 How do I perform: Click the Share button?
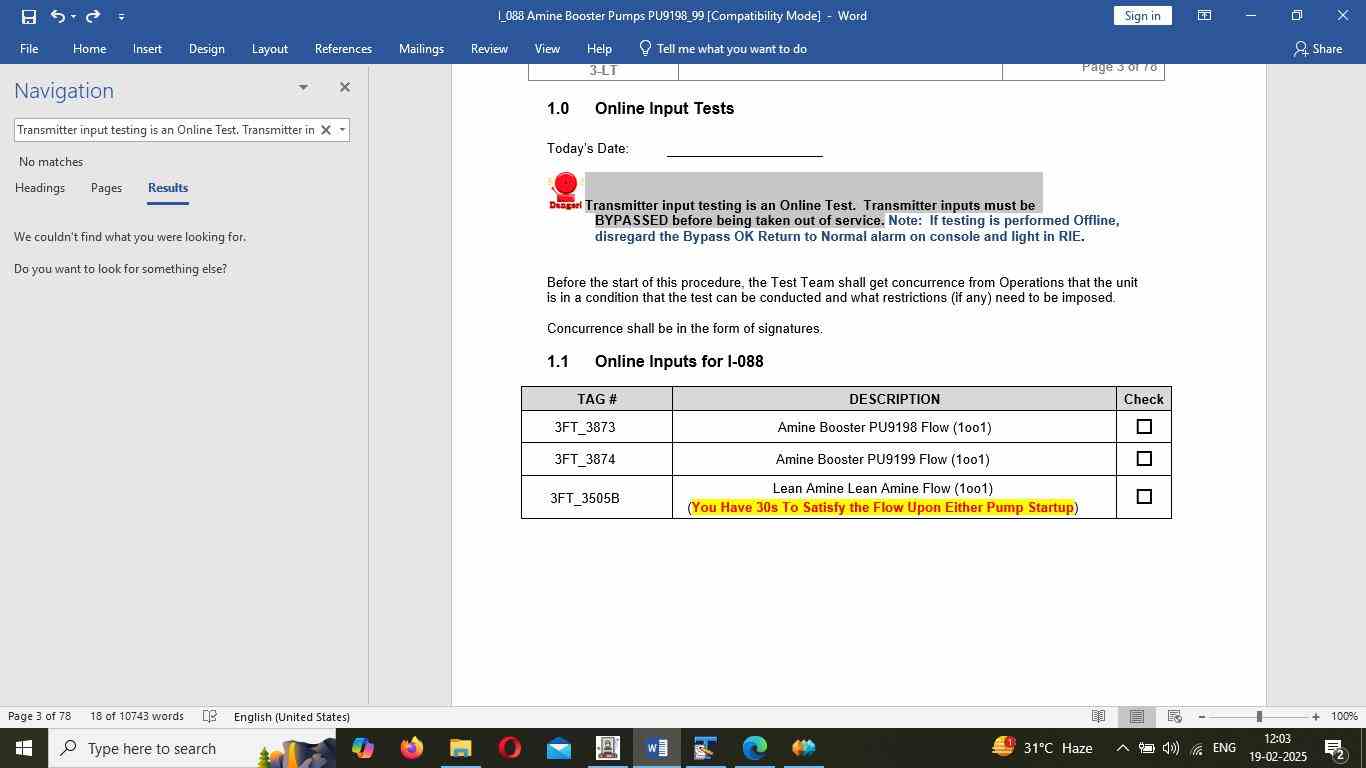[1317, 49]
